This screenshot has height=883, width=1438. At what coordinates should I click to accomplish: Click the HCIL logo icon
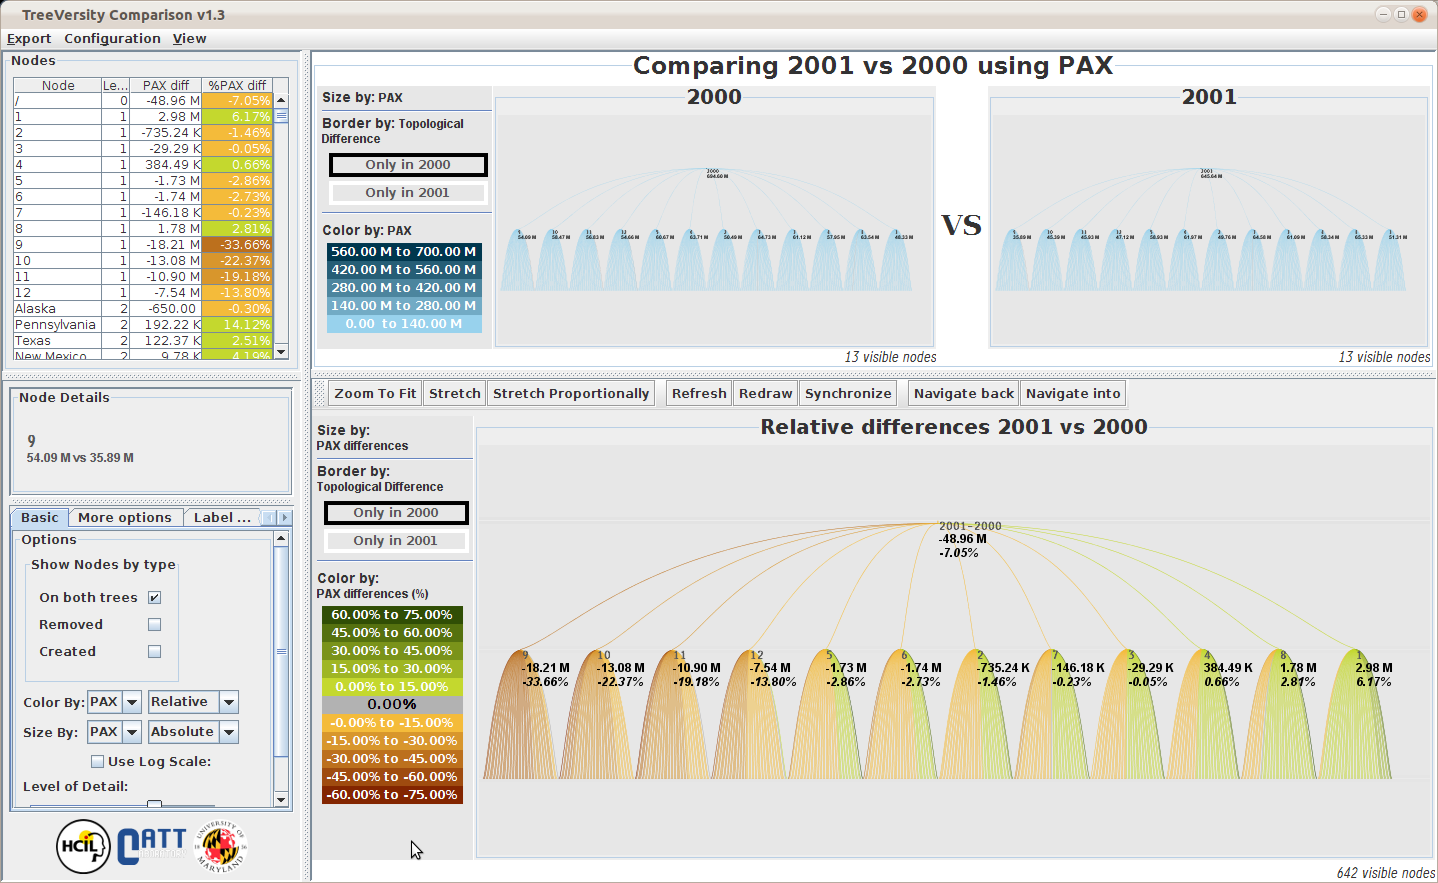pyautogui.click(x=83, y=846)
